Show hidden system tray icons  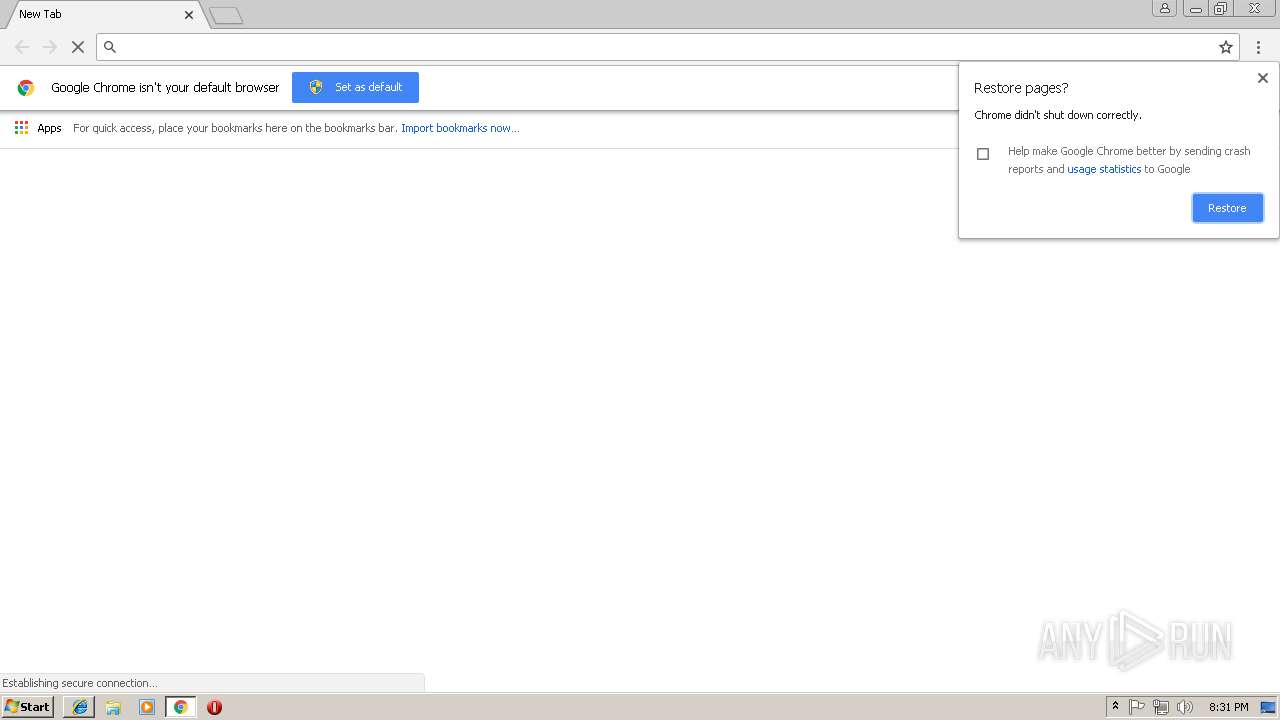coord(1115,707)
